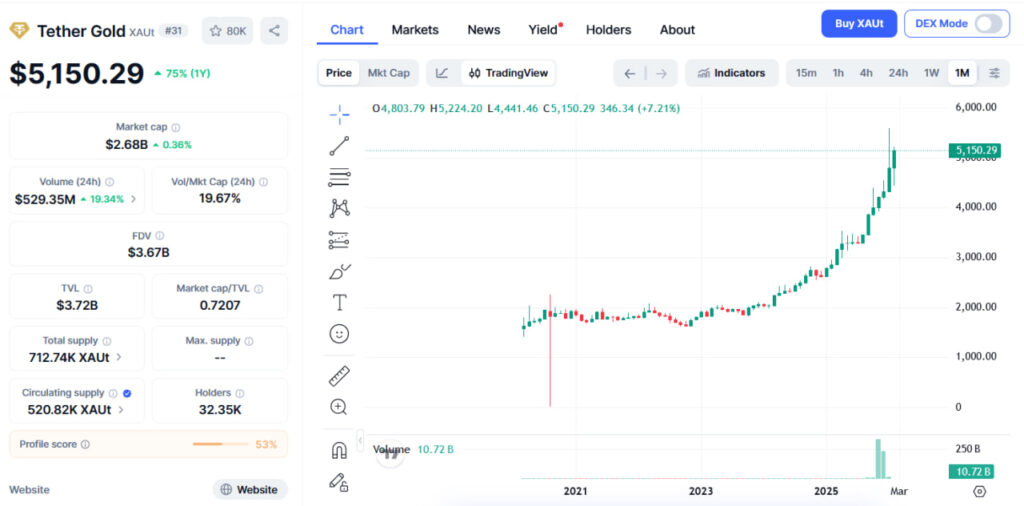The image size is (1024, 506).
Task: Open the Chart tab
Action: coord(347,30)
